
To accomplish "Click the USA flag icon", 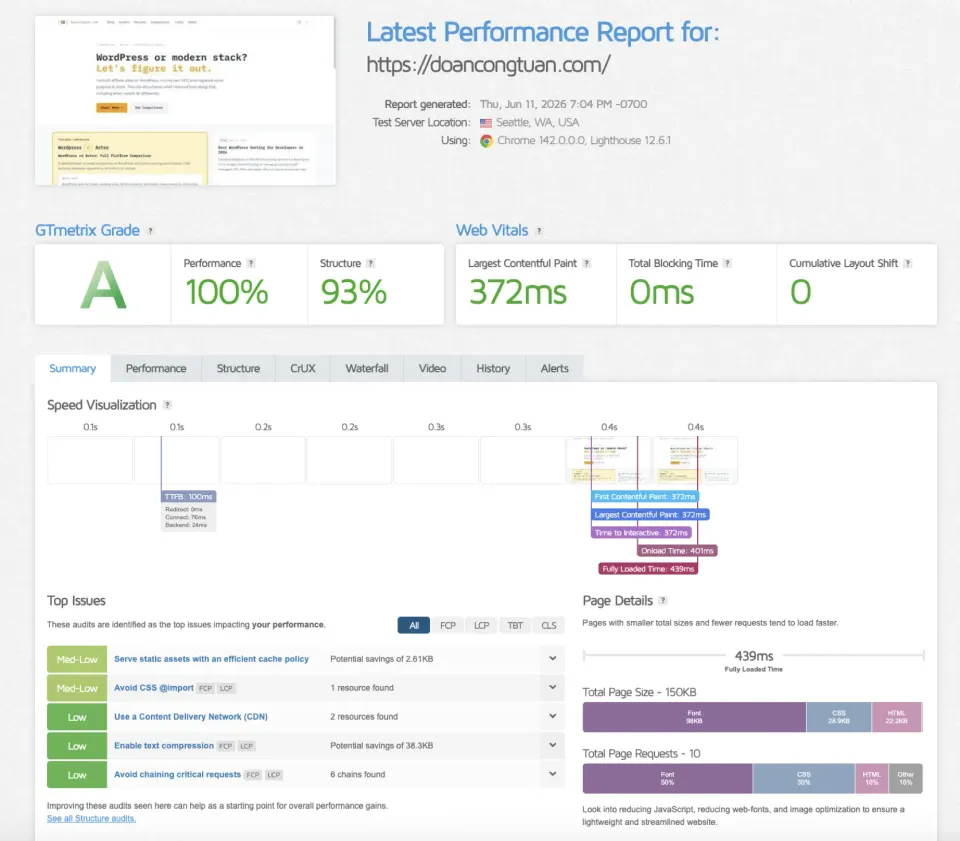I will click(486, 122).
